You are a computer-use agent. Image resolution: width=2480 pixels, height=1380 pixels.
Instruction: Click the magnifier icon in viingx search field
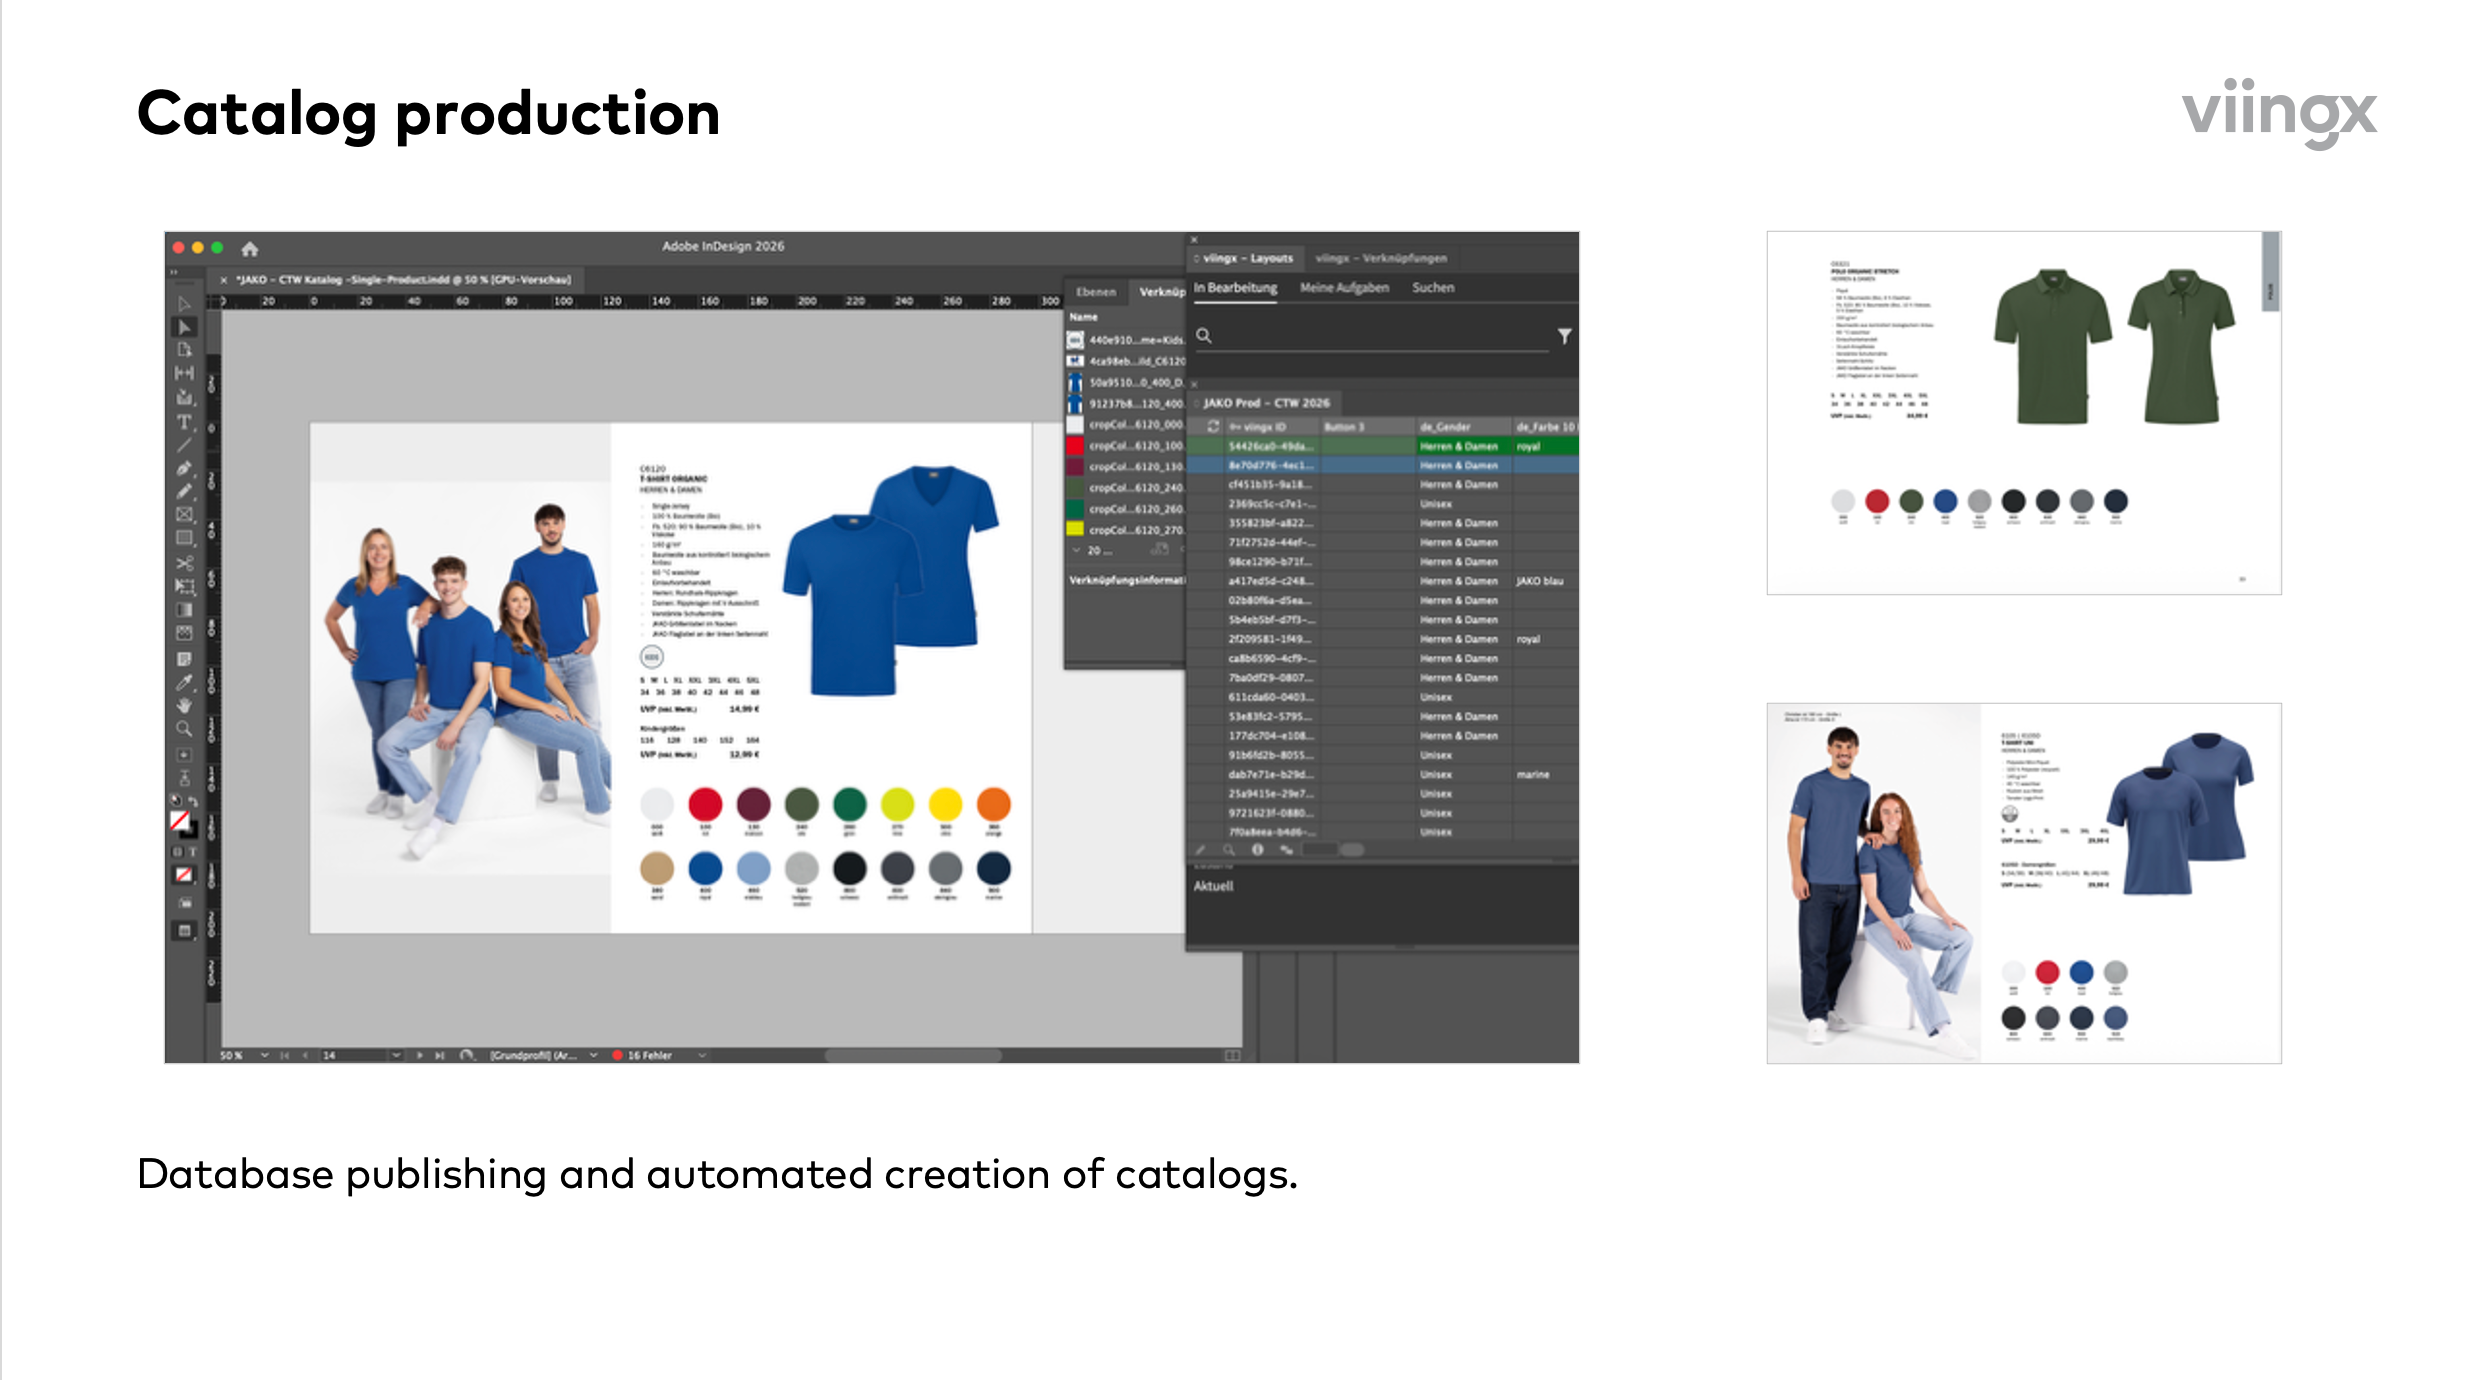(1204, 336)
